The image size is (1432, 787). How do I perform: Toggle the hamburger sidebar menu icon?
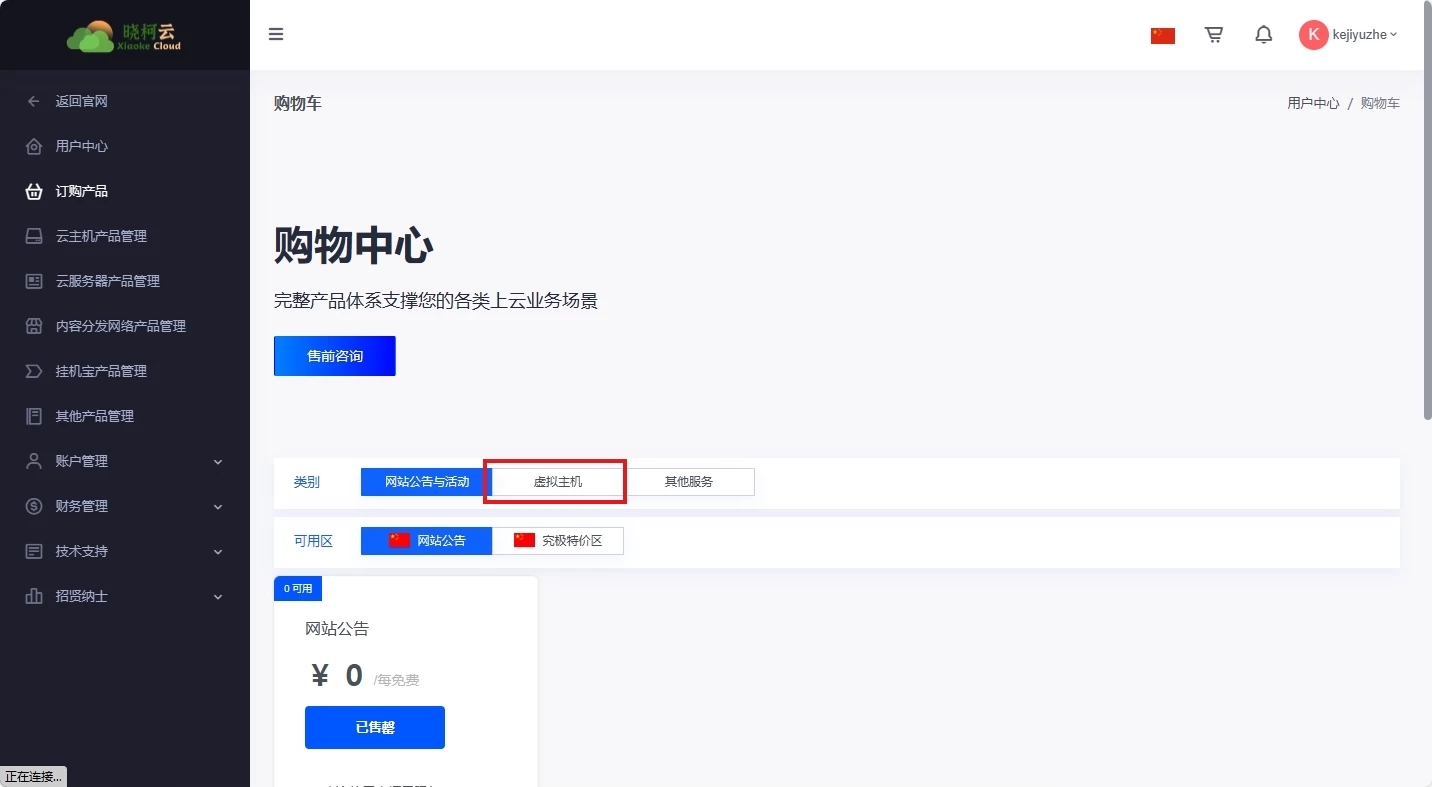(276, 34)
